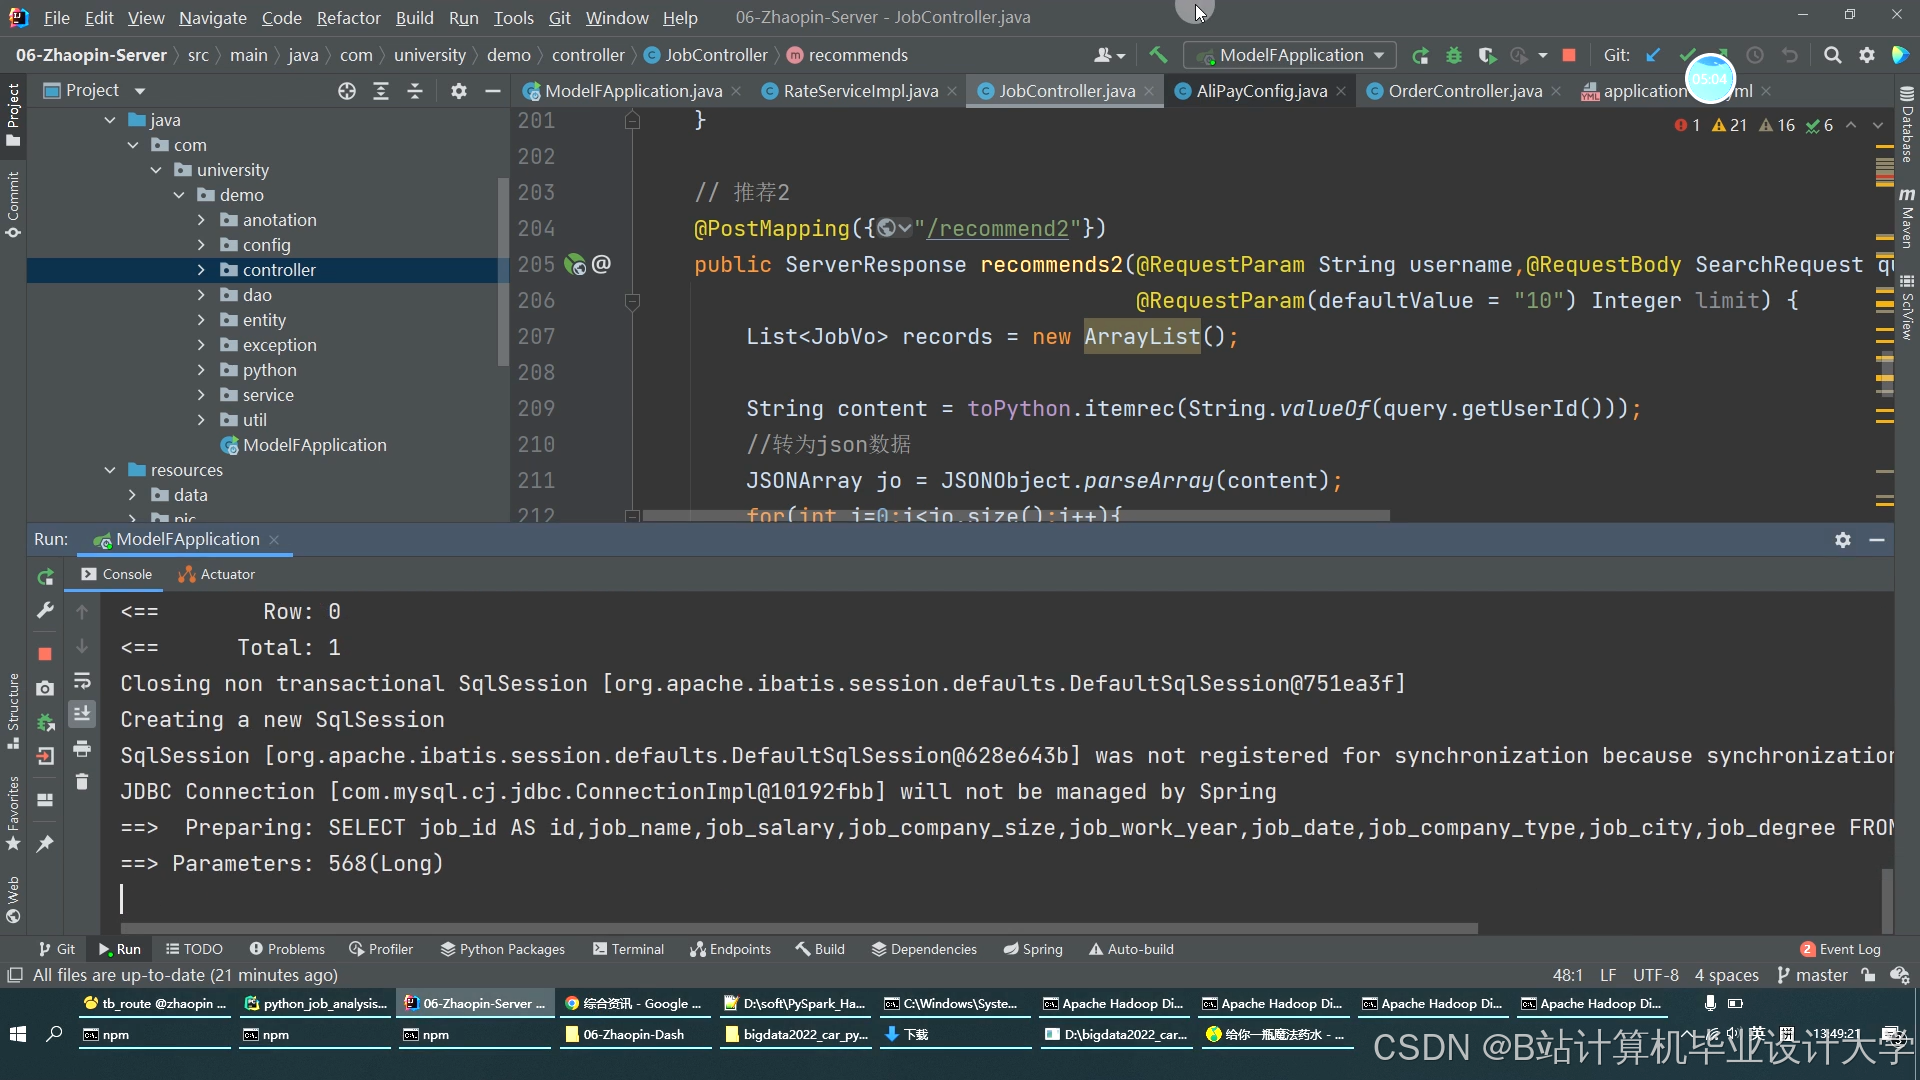Open the Refactor menu

click(348, 18)
